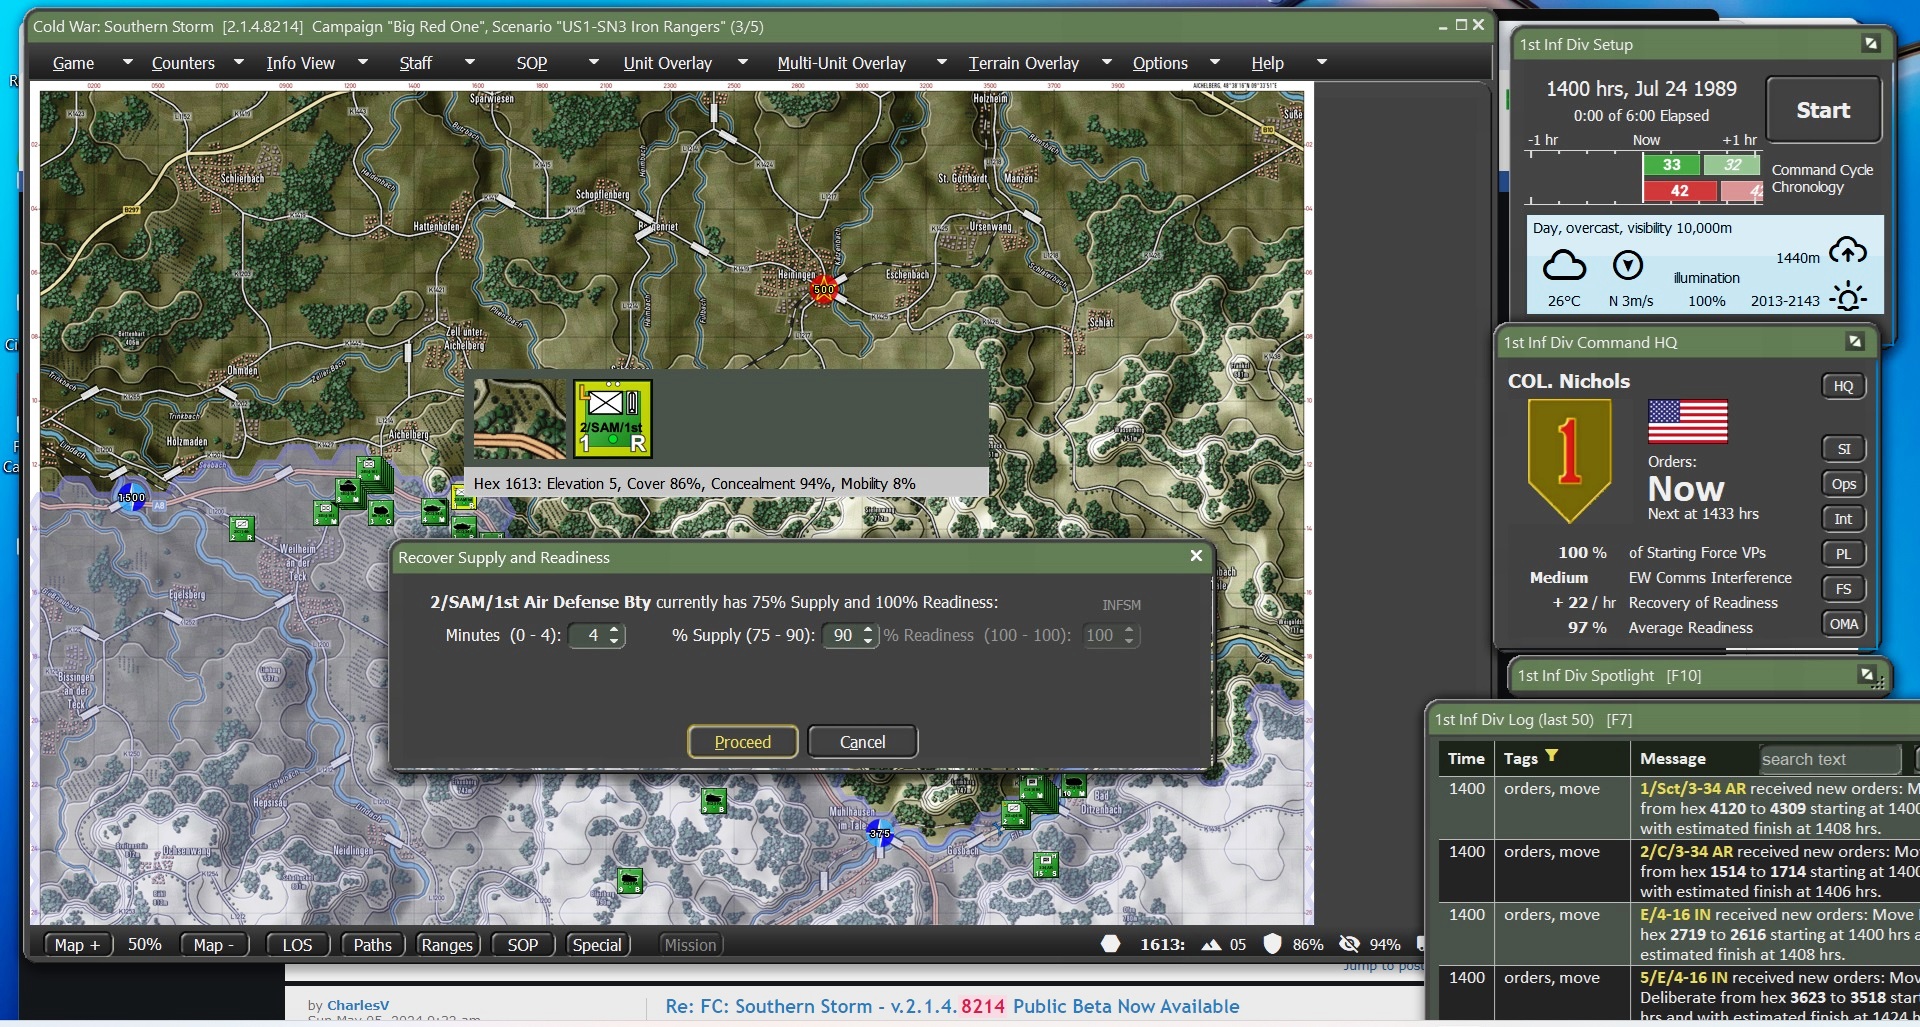Viewport: 1920px width, 1027px height.
Task: Click the sunset illumination icon
Action: pos(1848,297)
